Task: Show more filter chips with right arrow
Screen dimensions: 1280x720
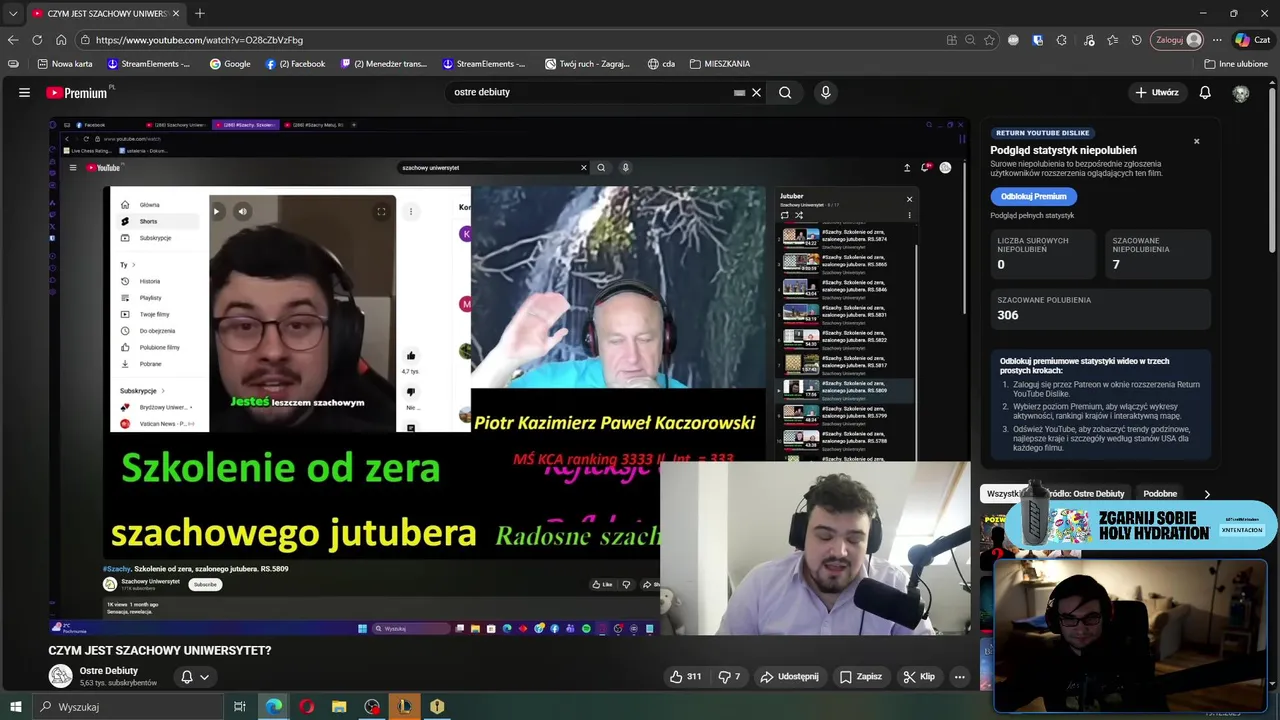Action: (x=1207, y=494)
